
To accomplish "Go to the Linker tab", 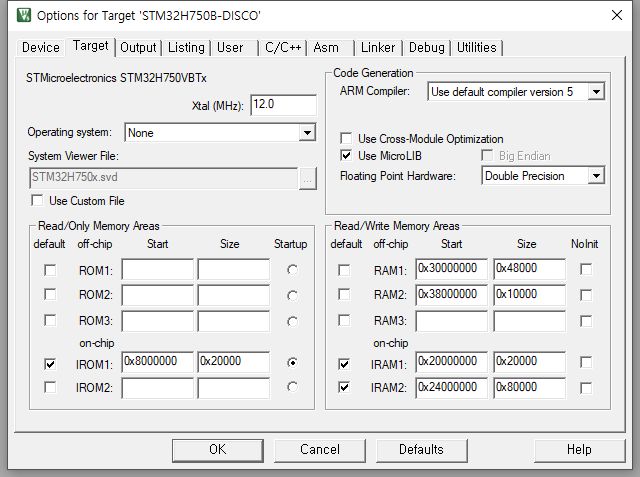I will coord(378,47).
